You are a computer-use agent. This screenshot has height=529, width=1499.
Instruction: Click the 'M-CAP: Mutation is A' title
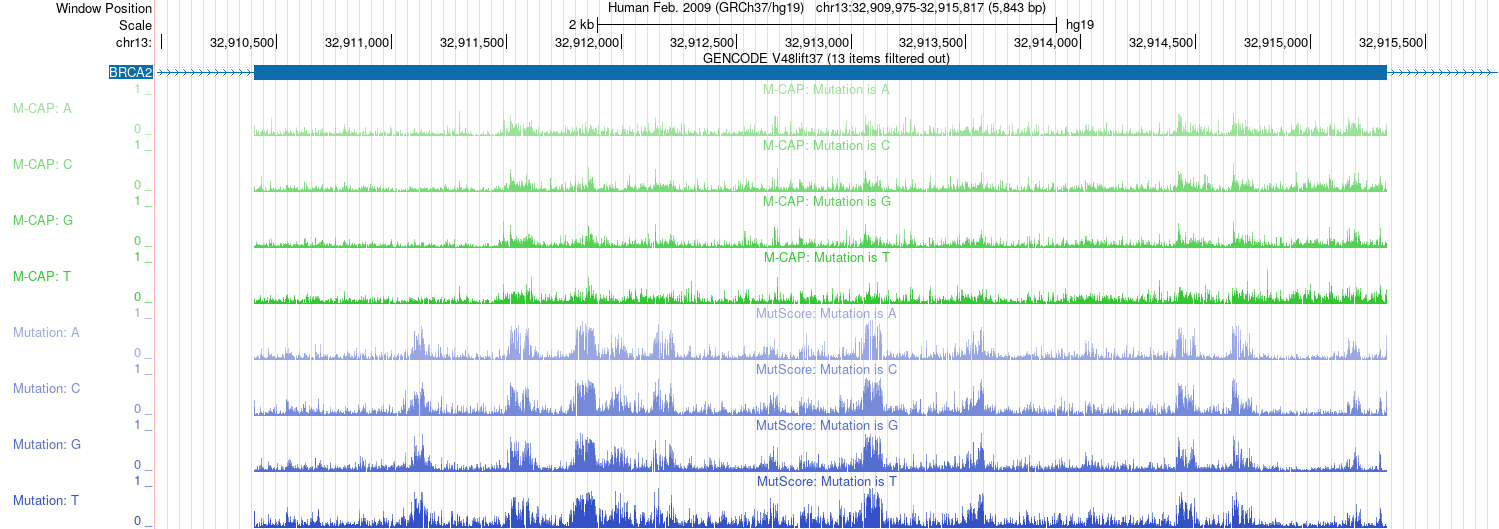click(x=826, y=89)
